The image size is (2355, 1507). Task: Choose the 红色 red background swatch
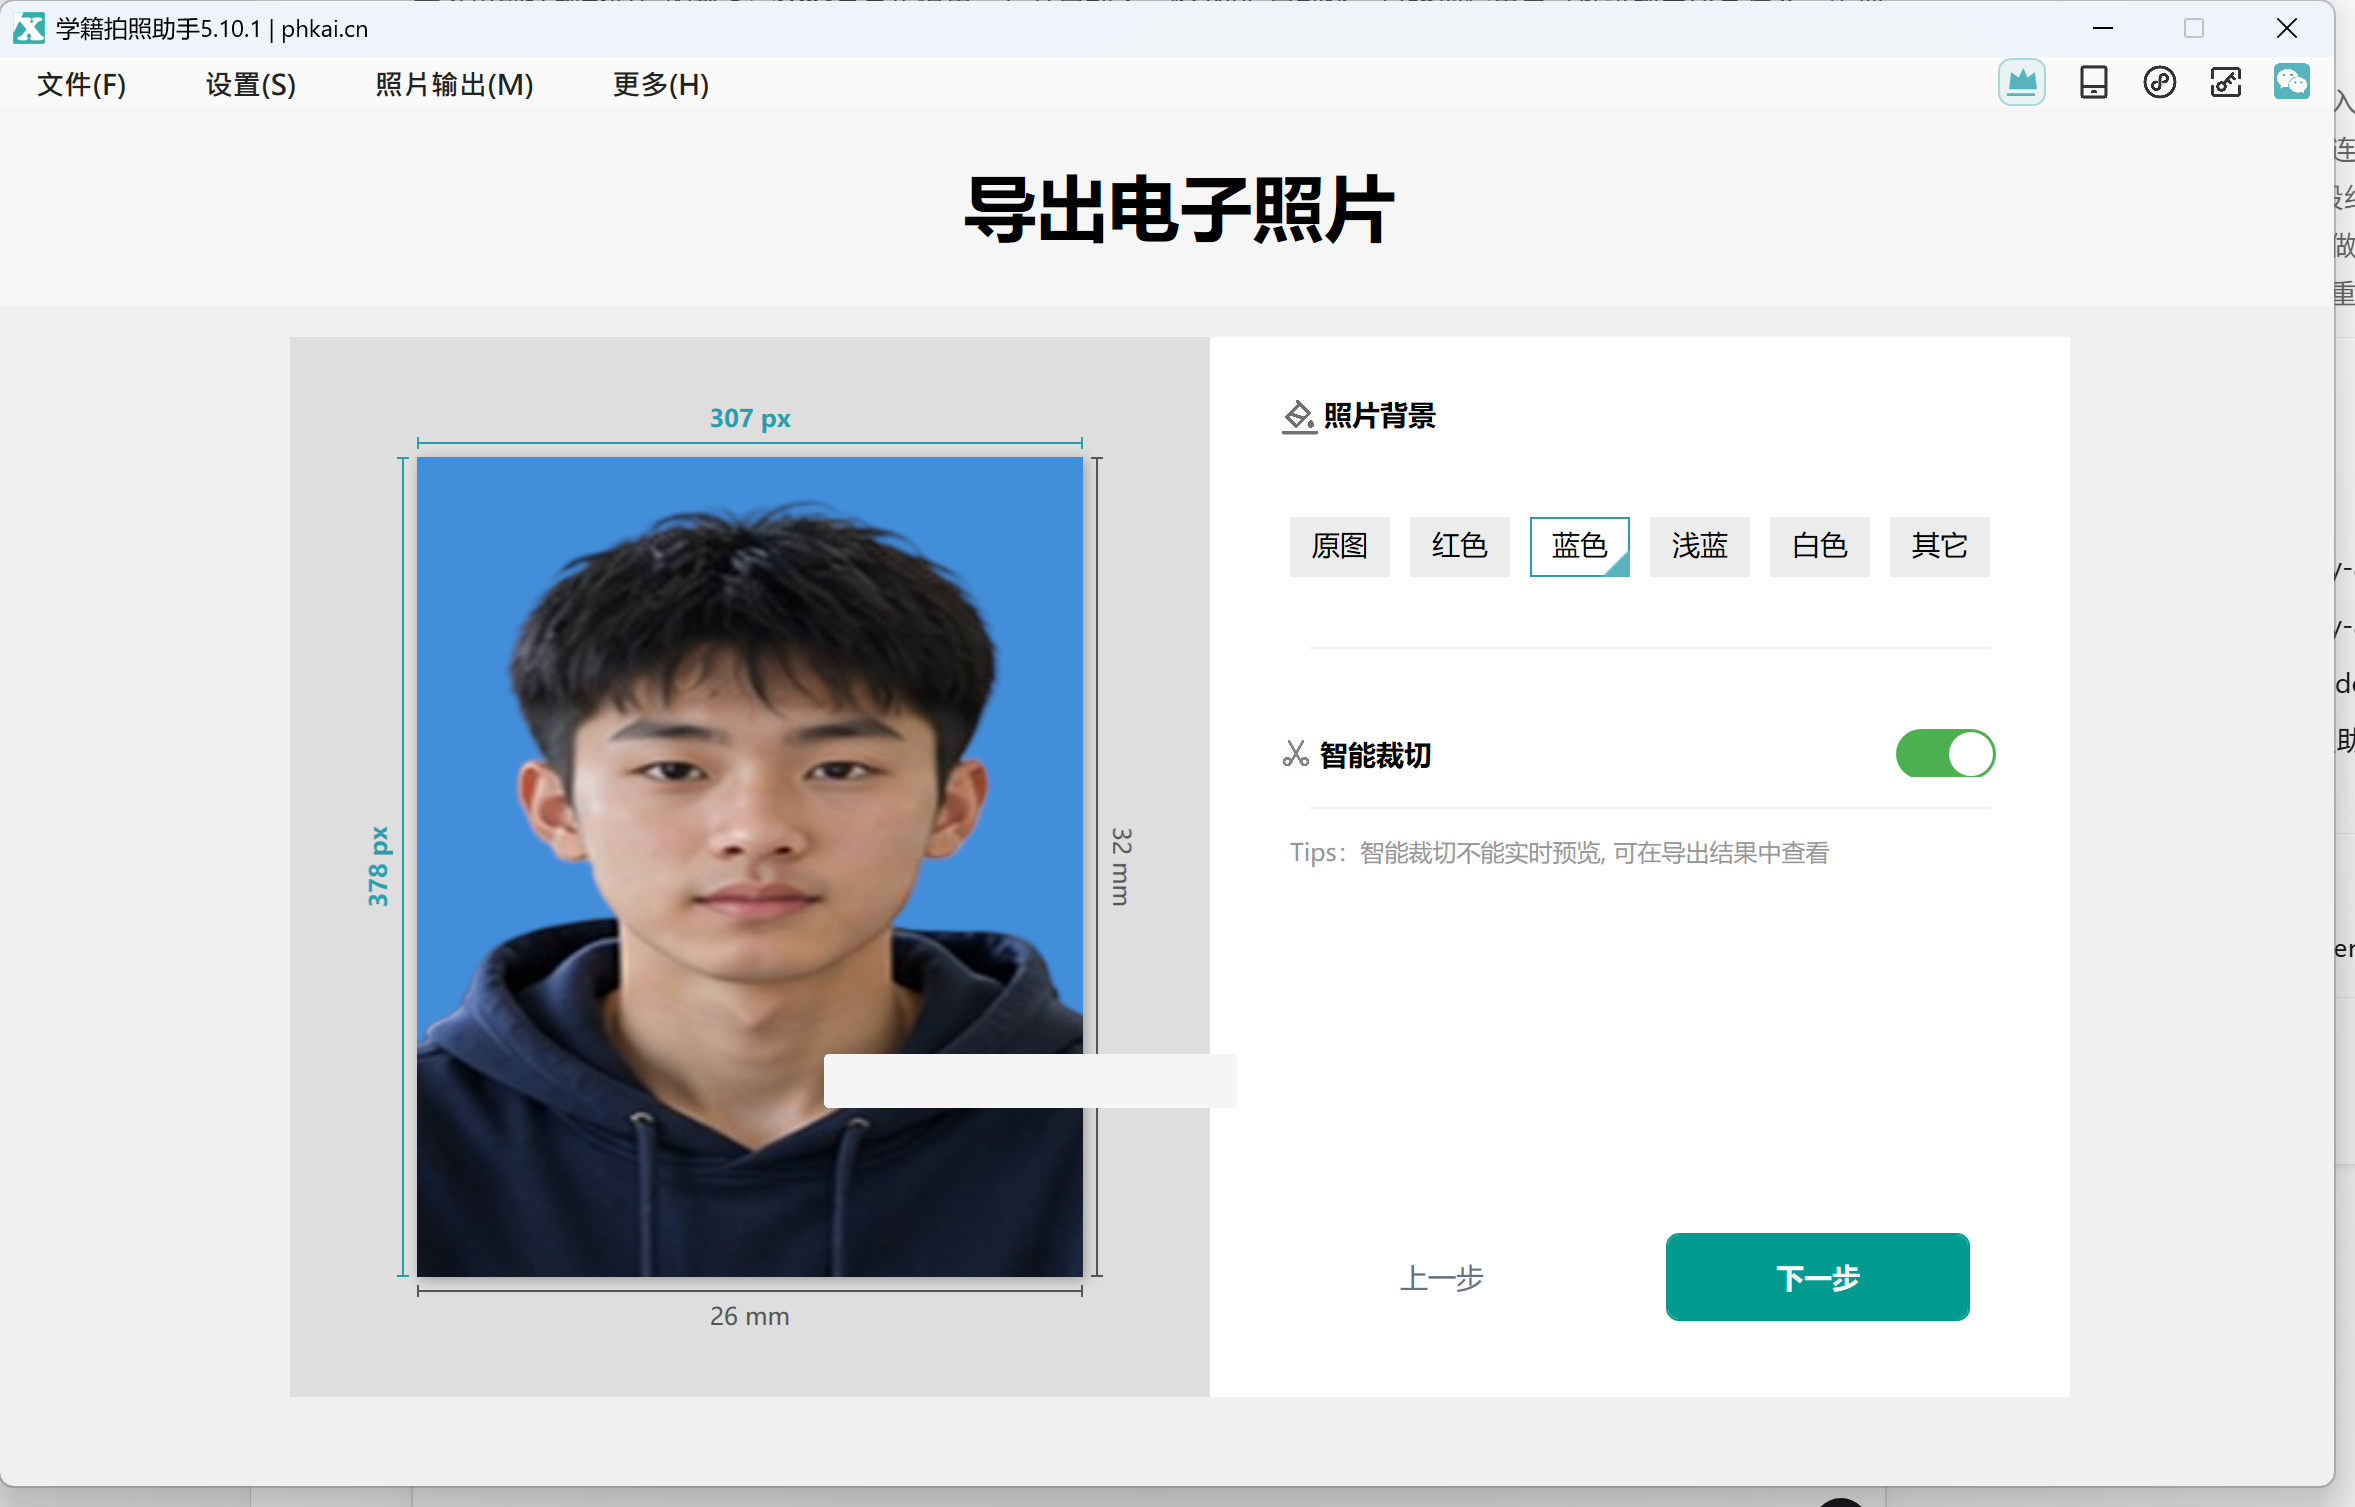pyautogui.click(x=1459, y=546)
